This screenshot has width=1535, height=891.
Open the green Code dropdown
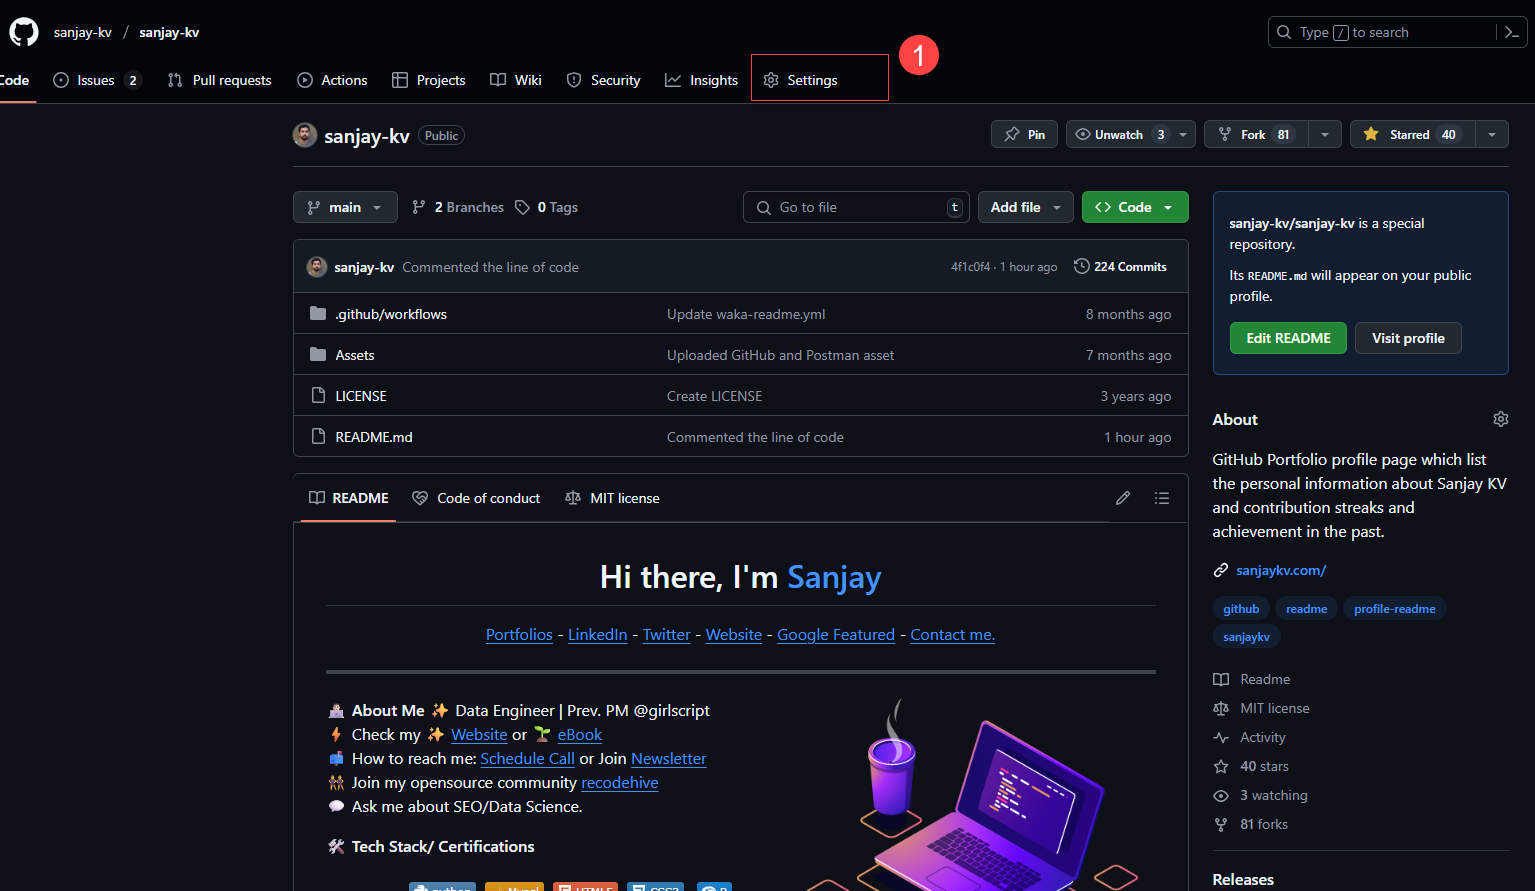[1135, 207]
